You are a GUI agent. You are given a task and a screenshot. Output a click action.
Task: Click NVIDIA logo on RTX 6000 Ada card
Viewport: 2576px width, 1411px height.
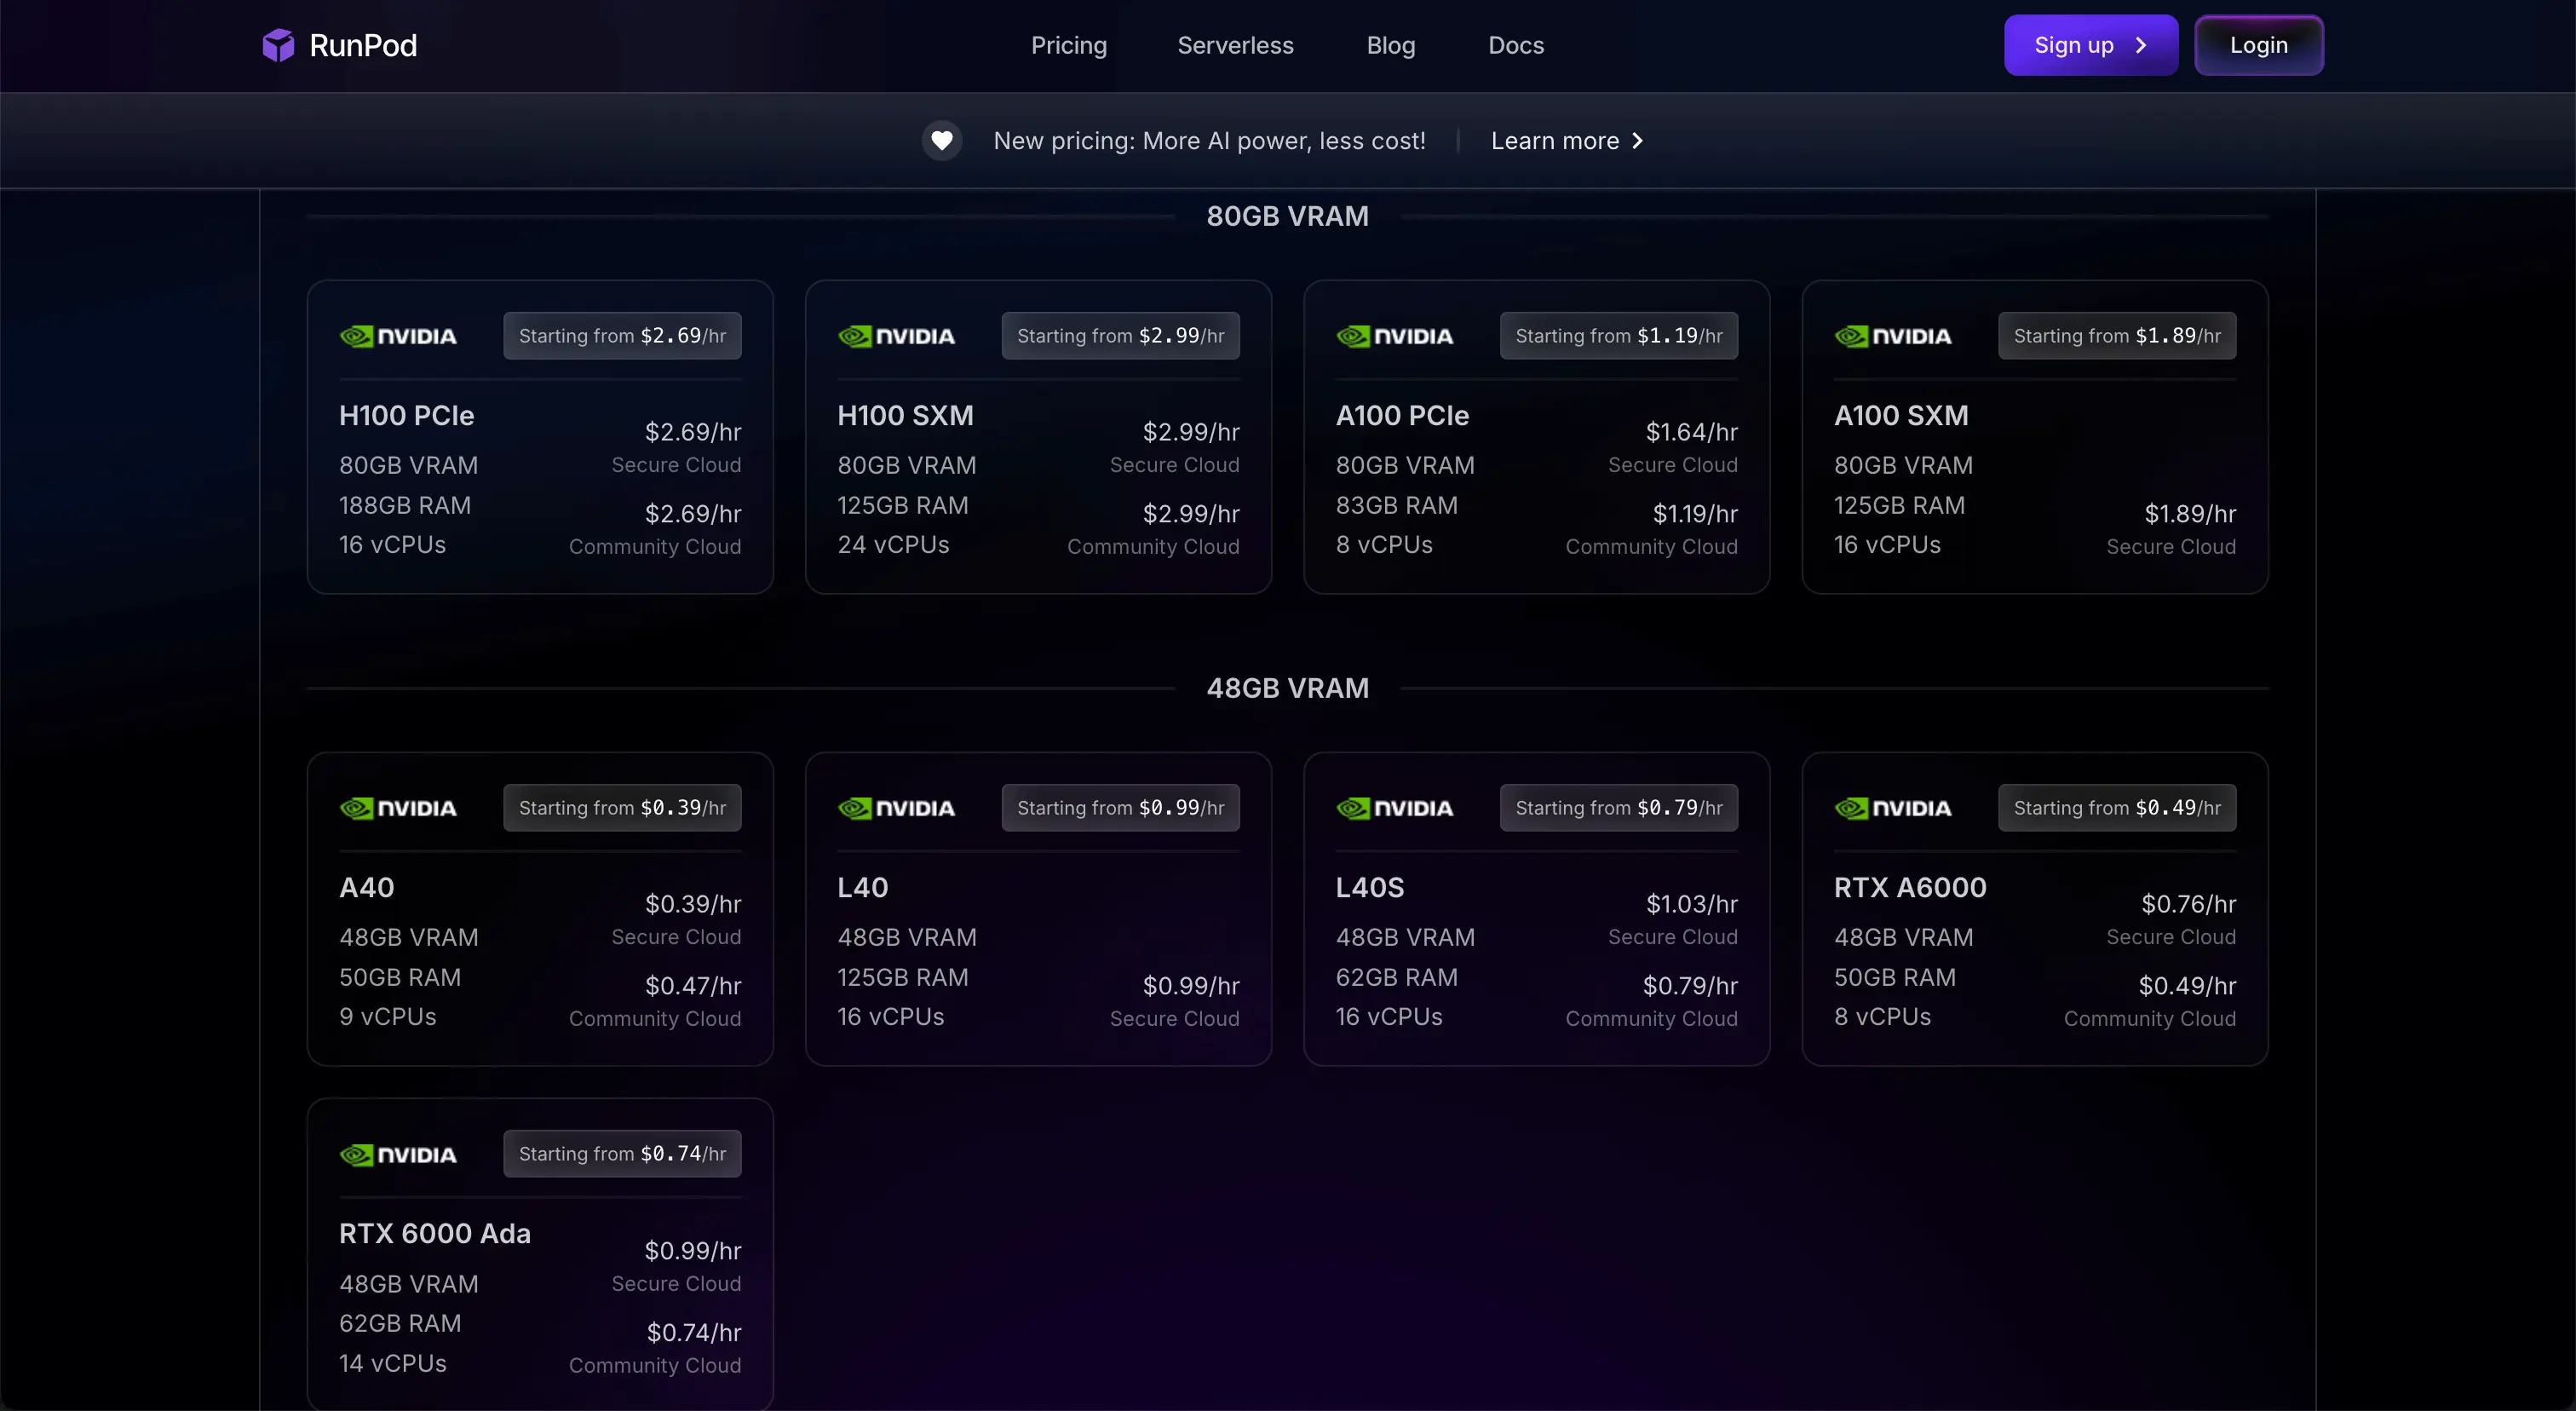click(x=398, y=1155)
